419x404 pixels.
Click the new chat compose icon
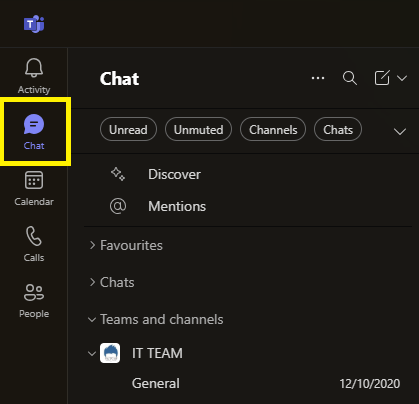point(382,78)
